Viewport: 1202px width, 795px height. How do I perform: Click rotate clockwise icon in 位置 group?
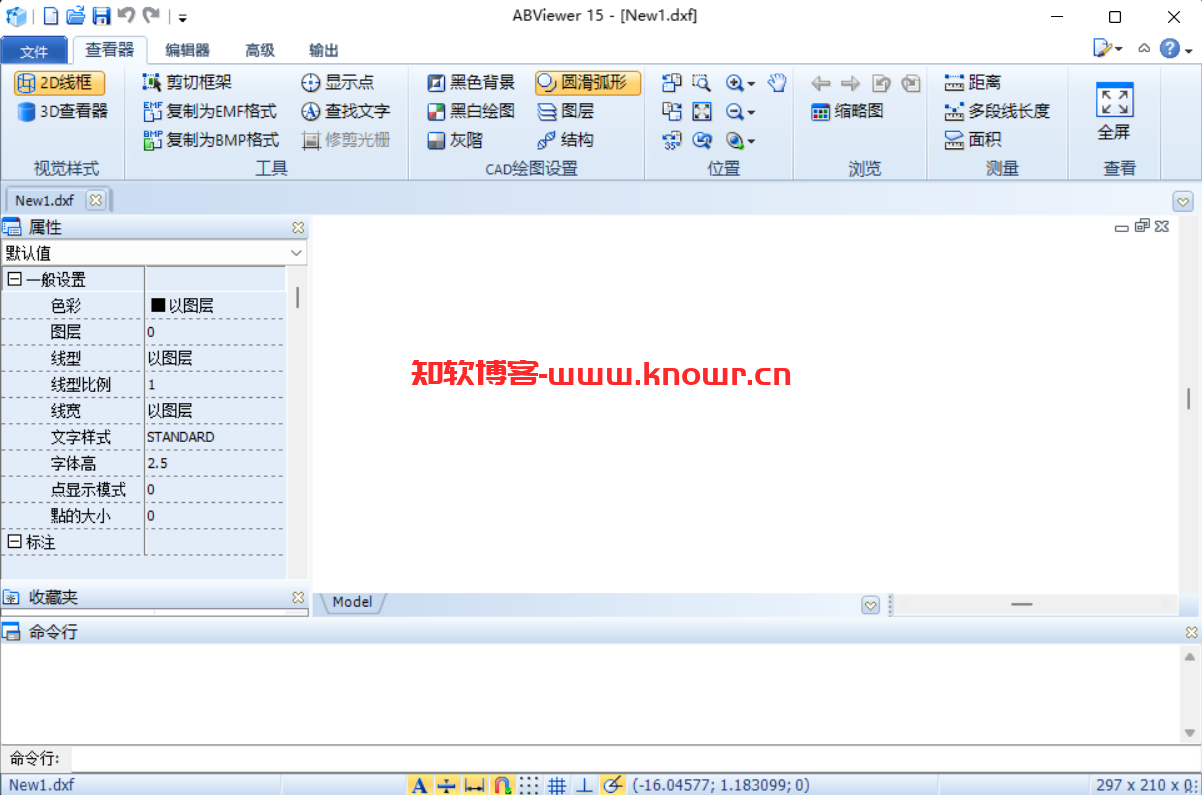[672, 111]
